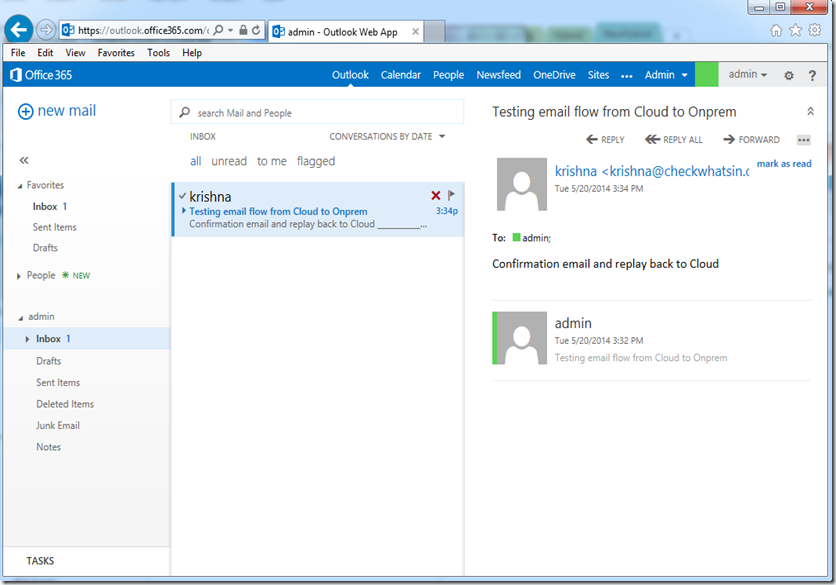Collapse the folder pane with double chevron
The height and width of the screenshot is (585, 836).
click(x=24, y=160)
